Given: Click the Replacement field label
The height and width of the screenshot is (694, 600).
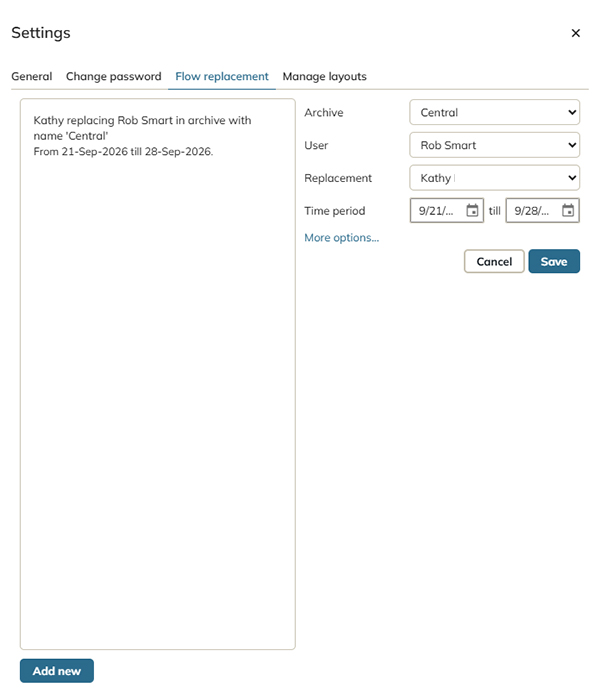Looking at the screenshot, I should click(338, 178).
